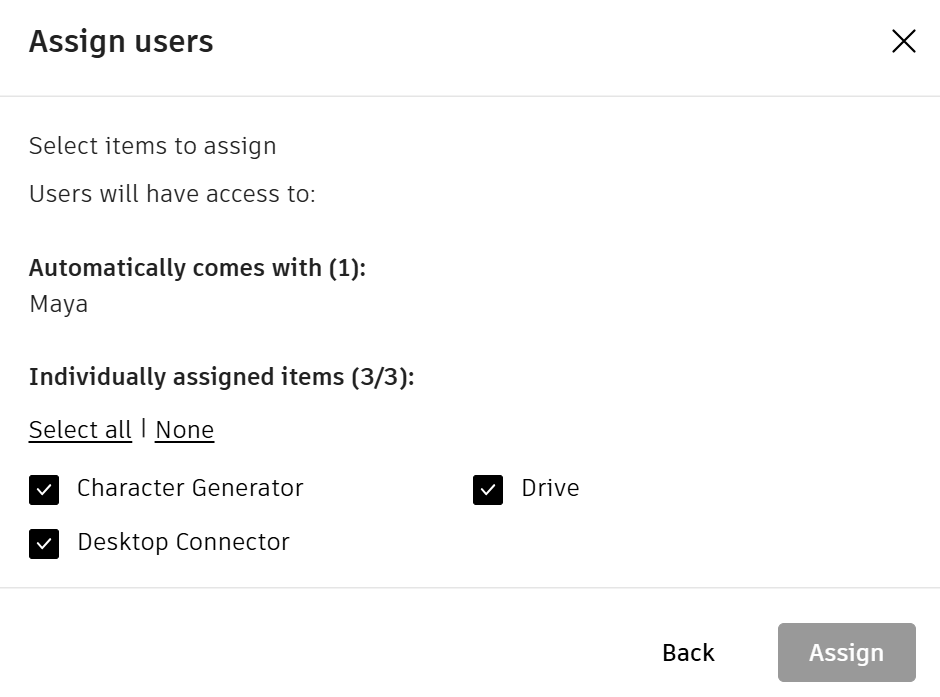
Task: Click the Automatically comes with heading
Action: click(x=175, y=268)
